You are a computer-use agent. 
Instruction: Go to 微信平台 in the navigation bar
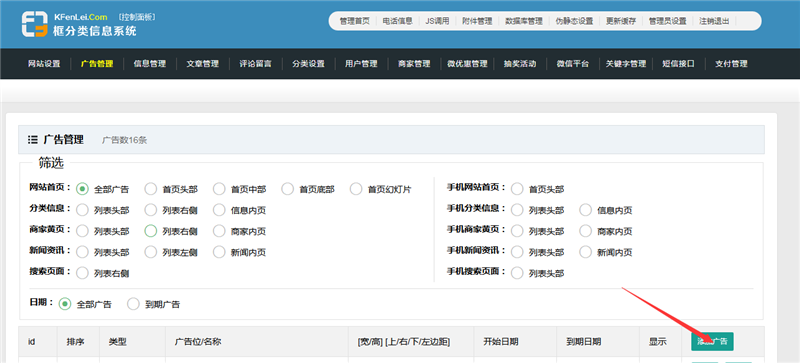point(572,64)
